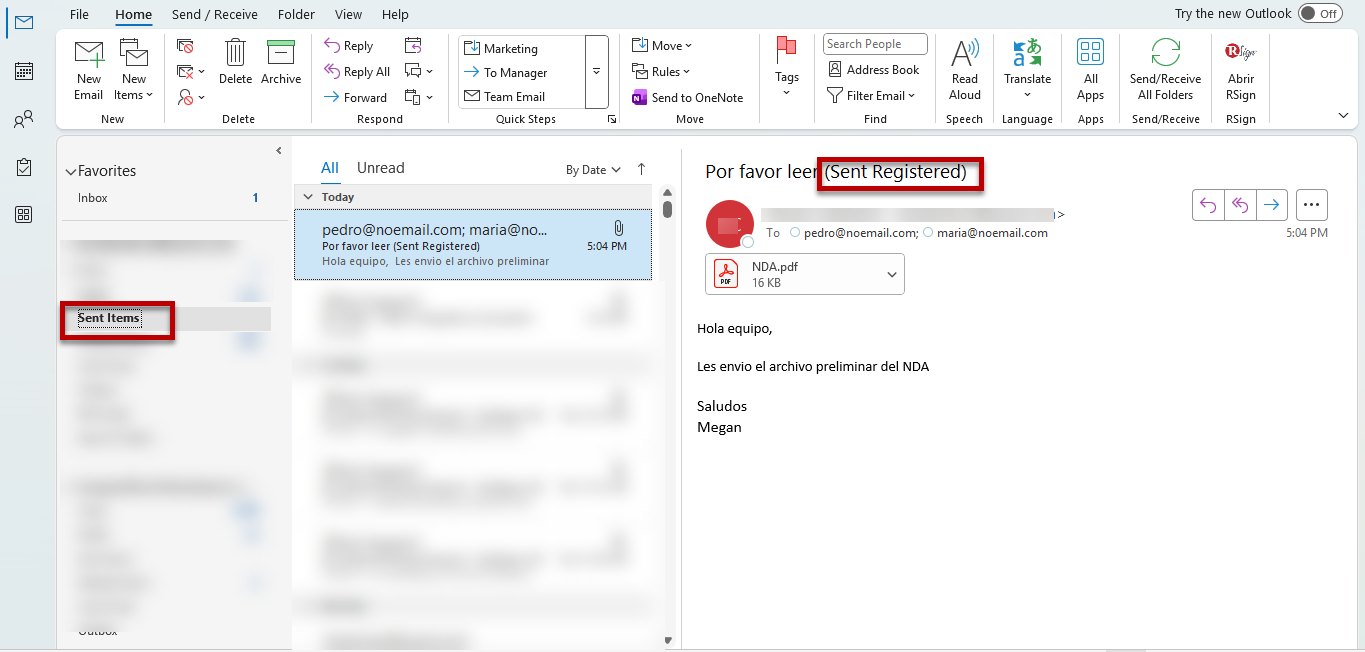This screenshot has width=1365, height=652.
Task: Expand the NDA.pdf attachment dropdown
Action: pyautogui.click(x=892, y=275)
